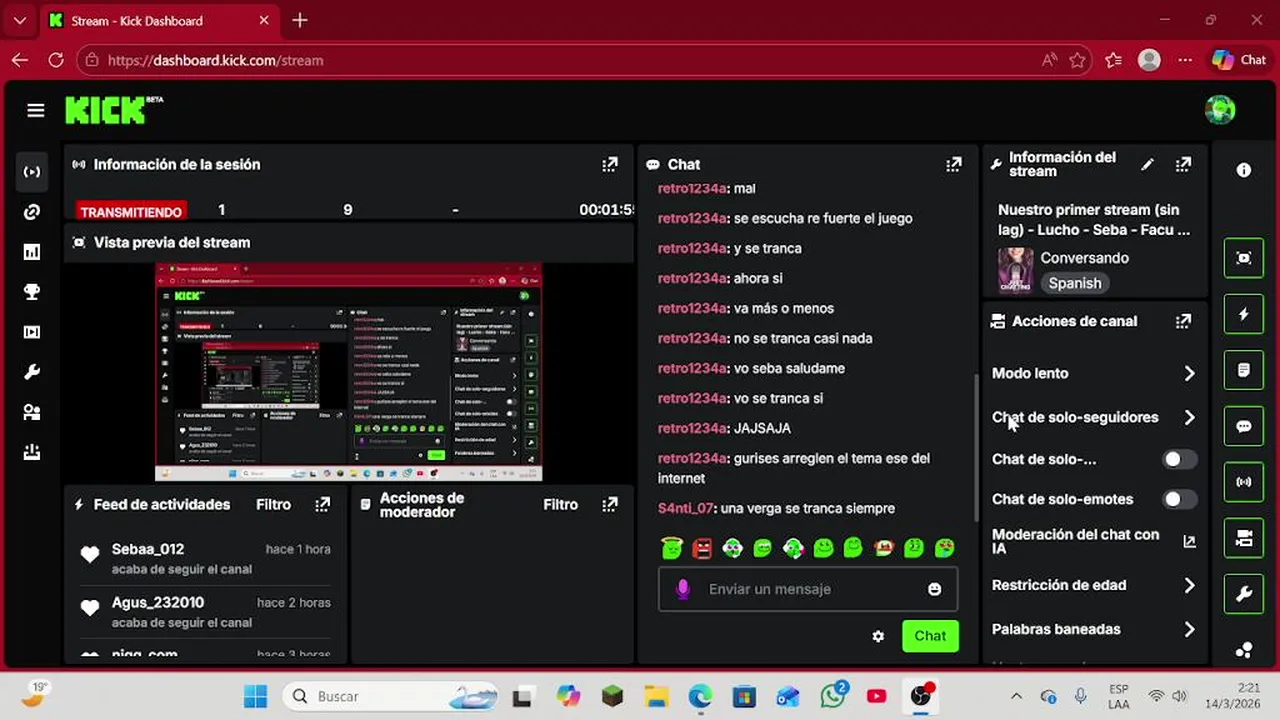Show hidden system tray icons chevron
The width and height of the screenshot is (1280, 720).
[x=1017, y=696]
